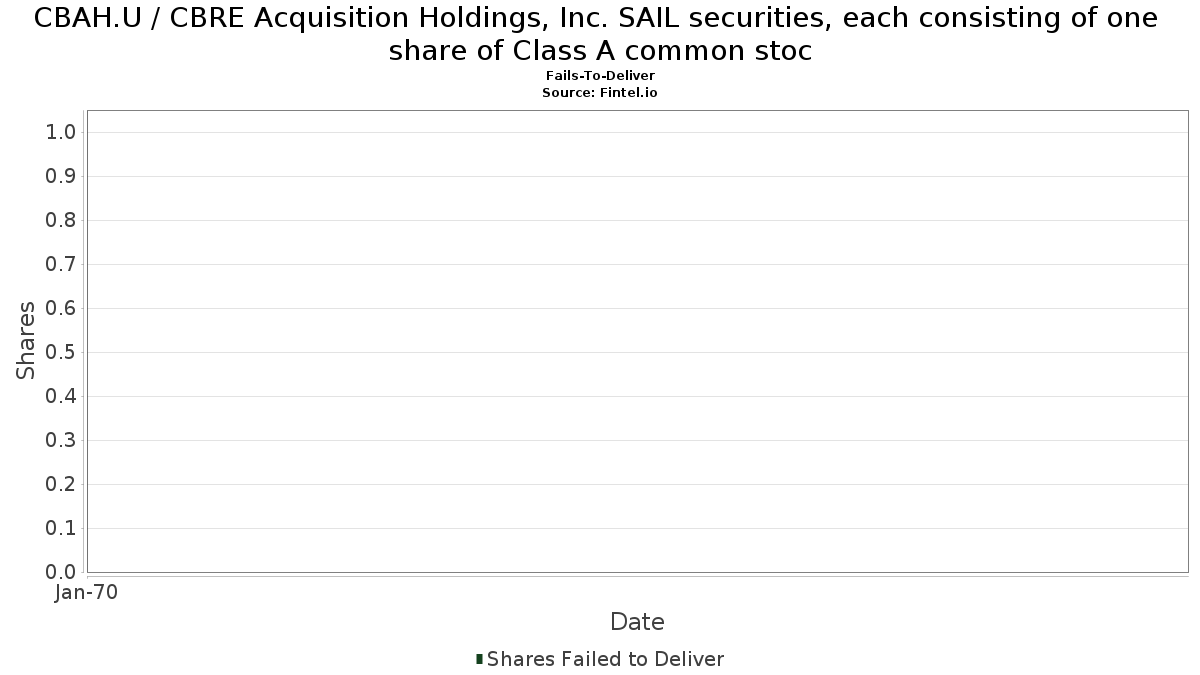Click the 0.0 y-axis tick label
The image size is (1200, 675).
(61, 573)
